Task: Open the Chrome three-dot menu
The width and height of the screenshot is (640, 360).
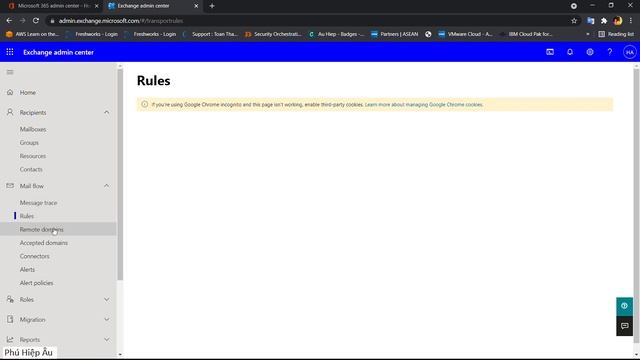Action: [631, 20]
